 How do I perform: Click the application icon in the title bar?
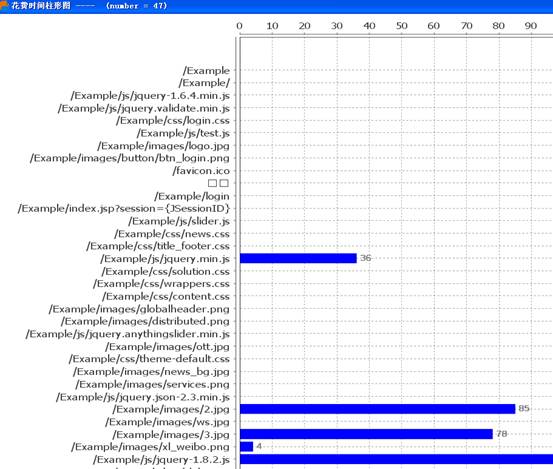pos(4,5)
